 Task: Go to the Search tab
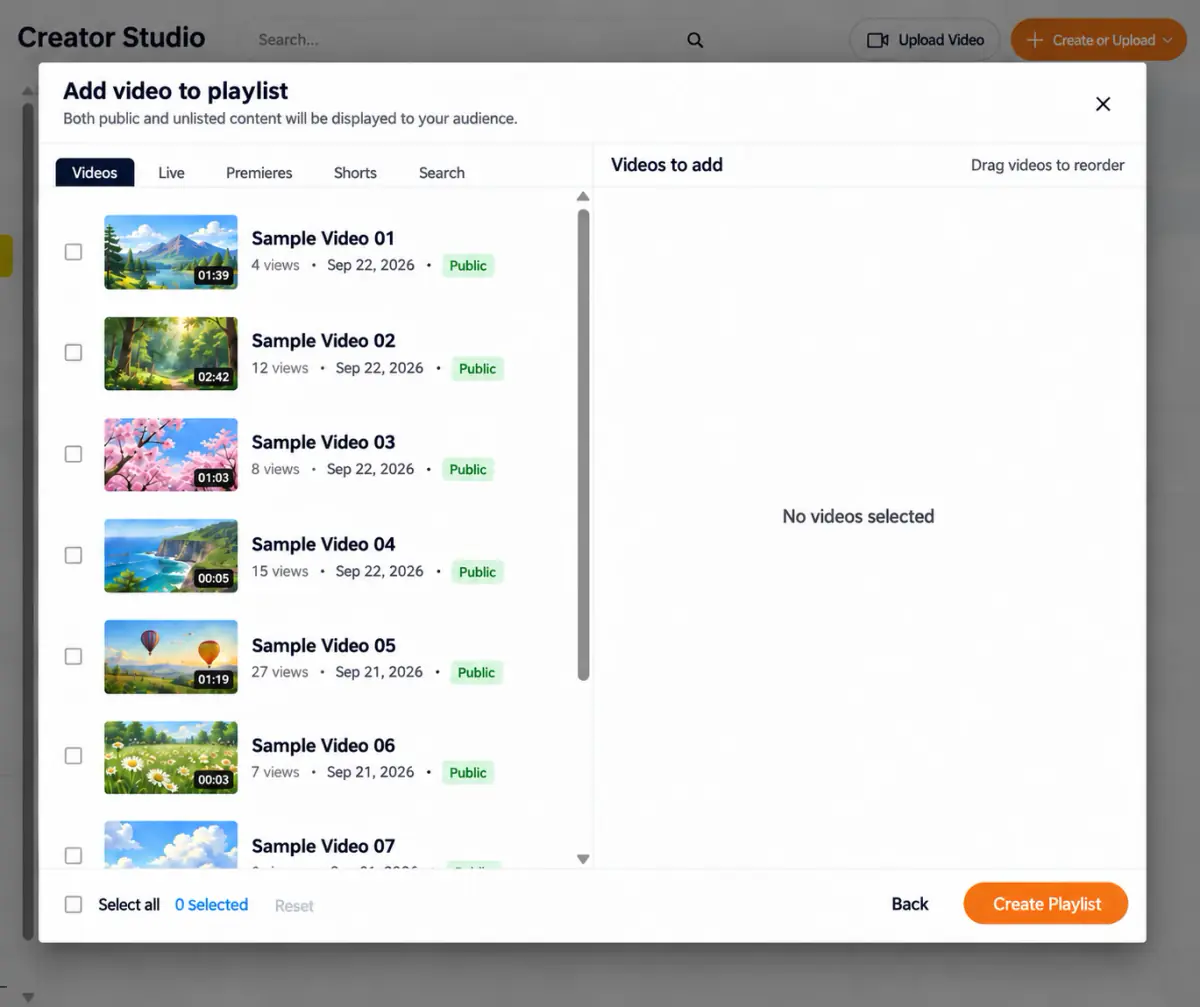tap(441, 172)
